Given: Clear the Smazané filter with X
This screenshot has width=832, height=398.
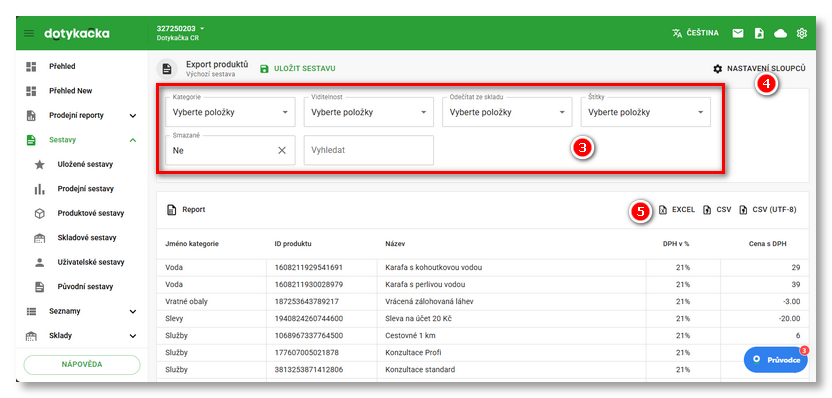Looking at the screenshot, I should (x=282, y=150).
